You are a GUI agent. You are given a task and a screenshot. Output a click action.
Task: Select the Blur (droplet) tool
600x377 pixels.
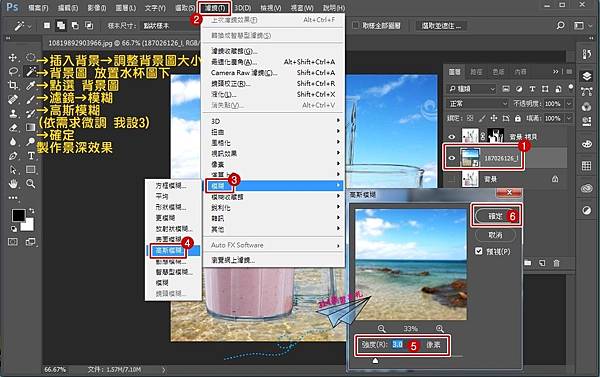[13, 142]
